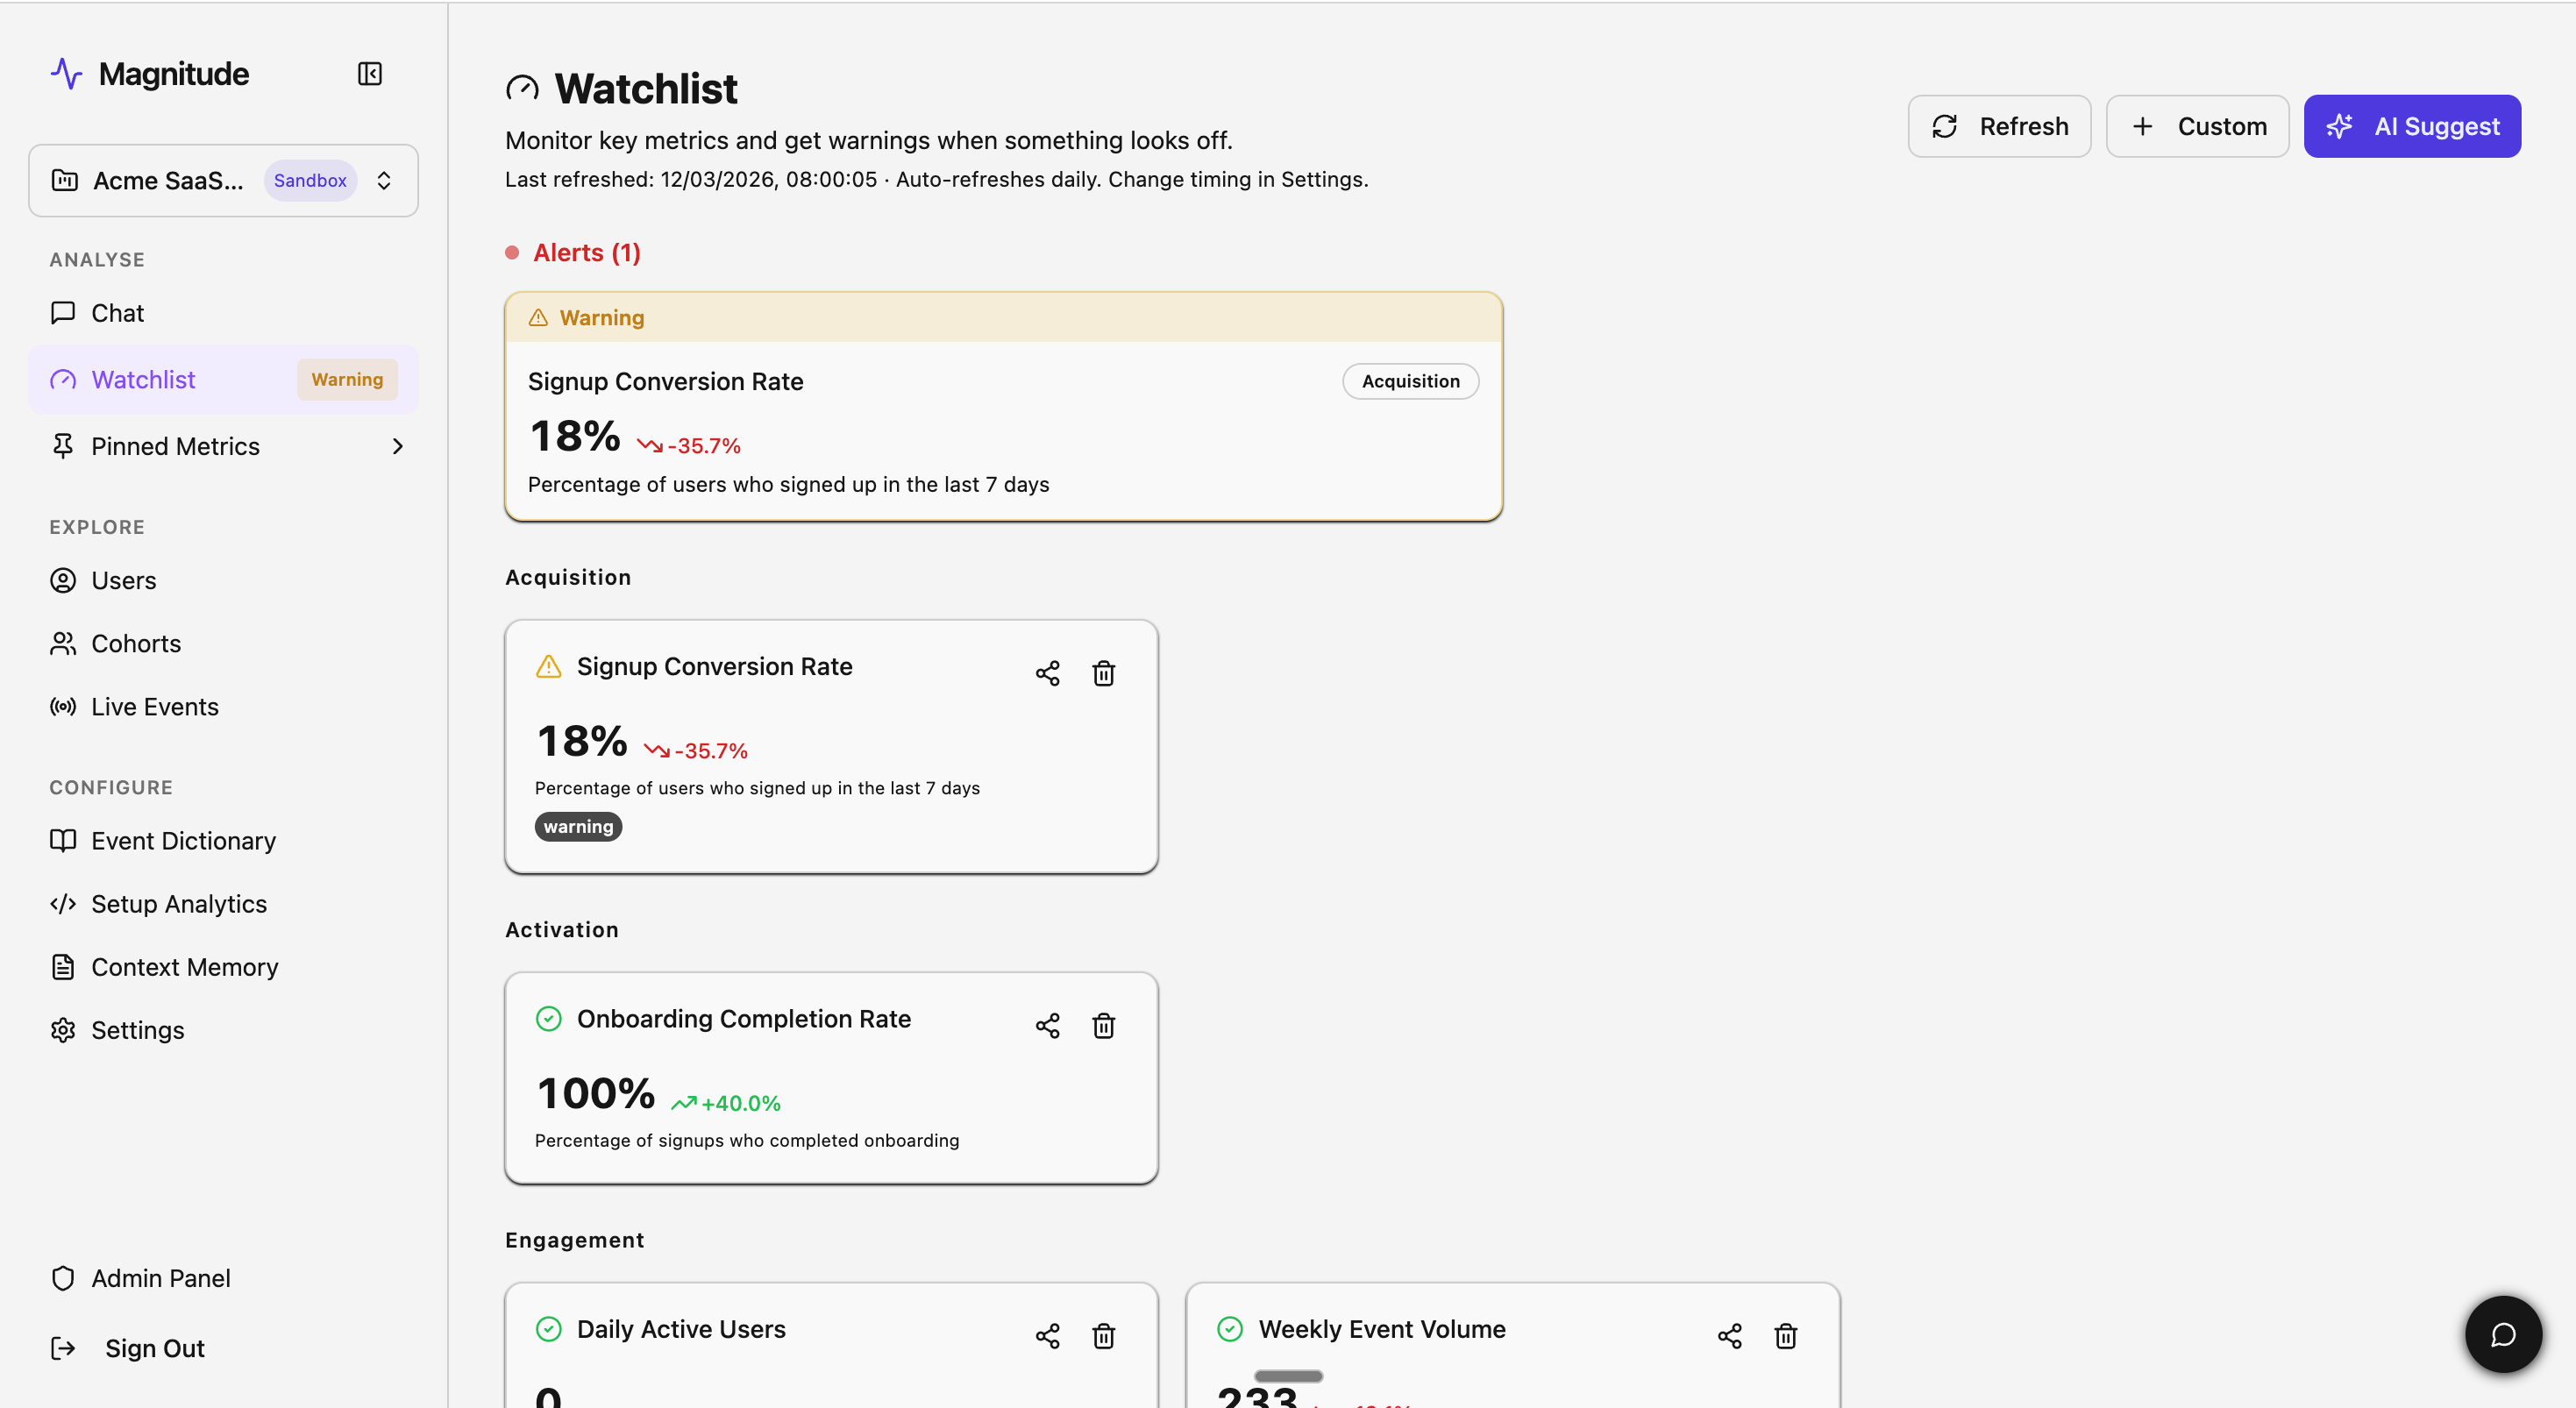Add a Custom metric
The width and height of the screenshot is (2576, 1408).
[2197, 126]
